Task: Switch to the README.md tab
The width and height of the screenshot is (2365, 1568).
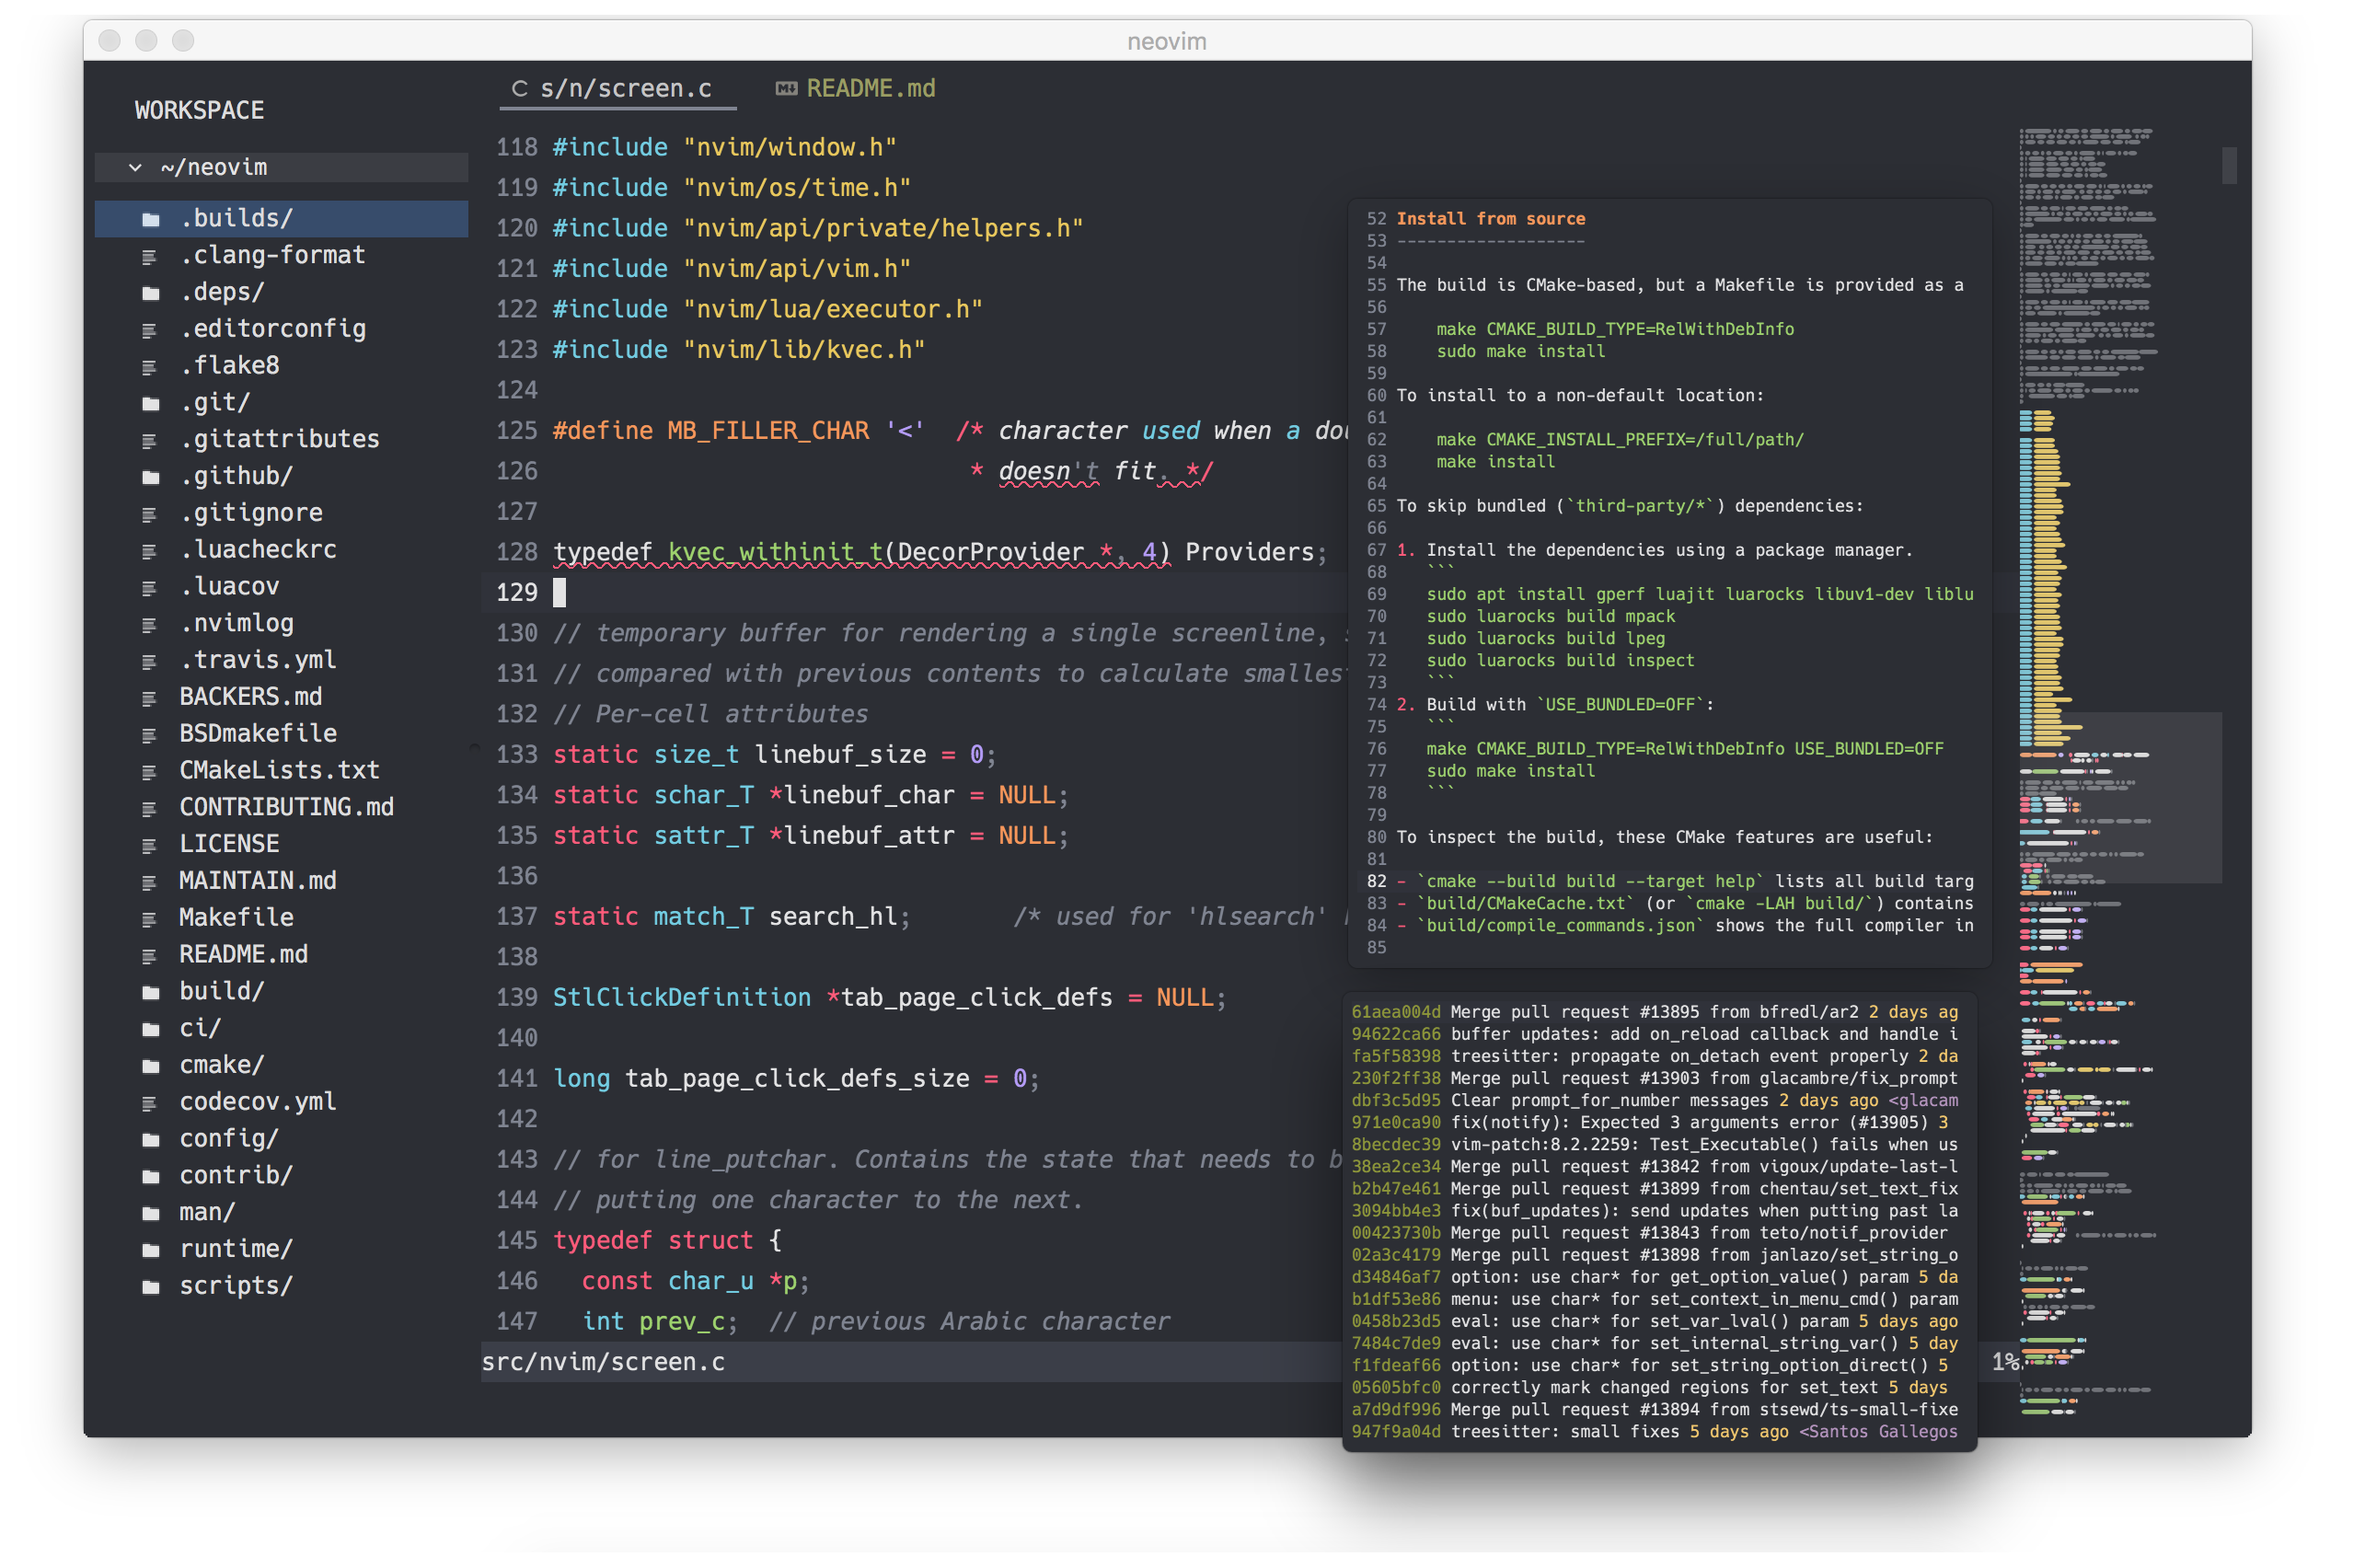Action: click(x=870, y=89)
